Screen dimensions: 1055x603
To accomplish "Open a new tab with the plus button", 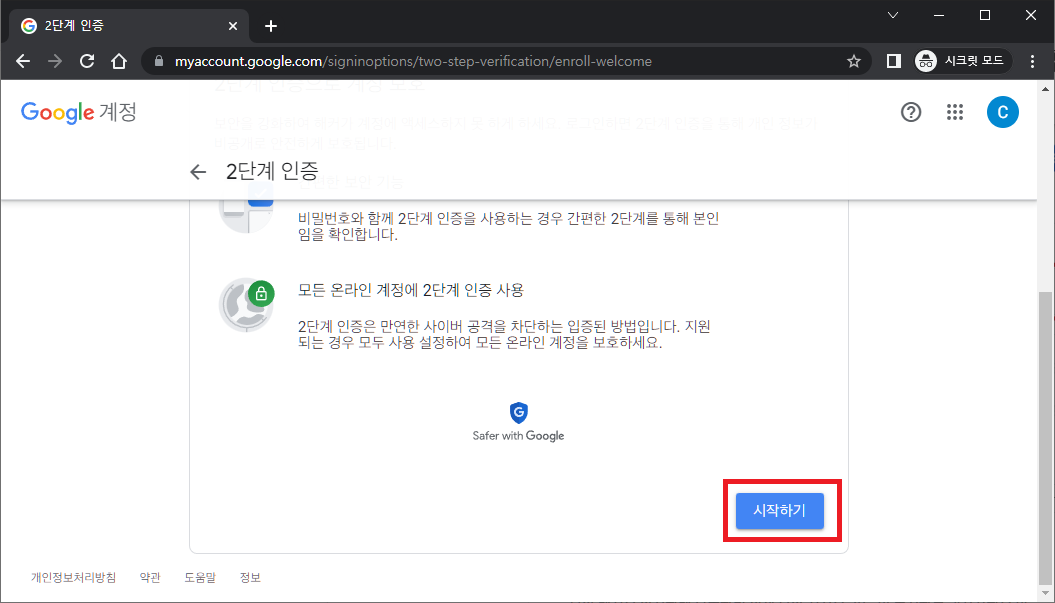I will point(270,26).
